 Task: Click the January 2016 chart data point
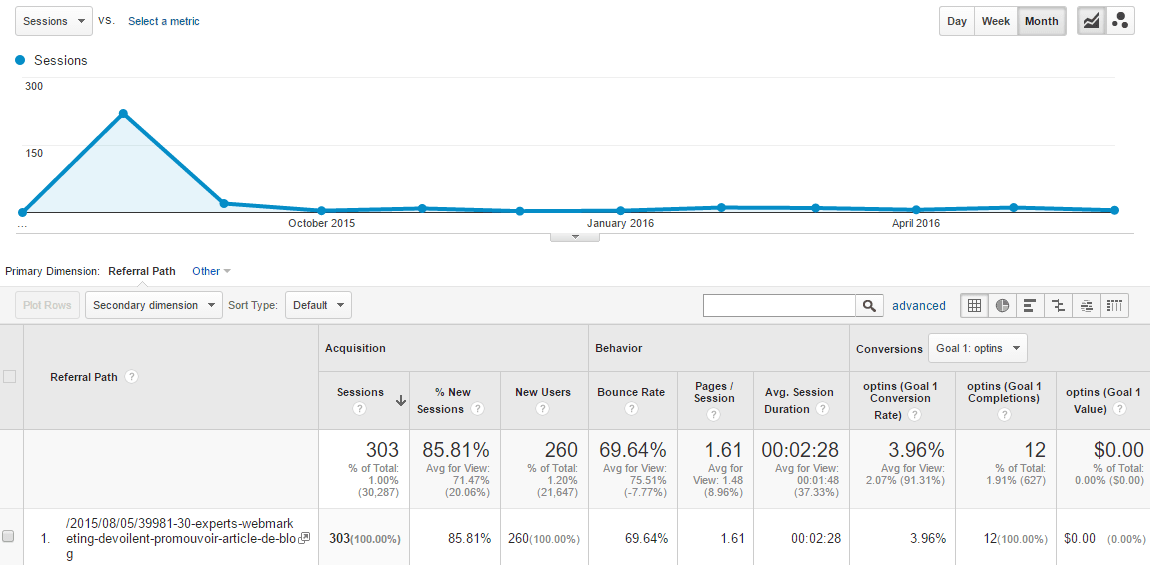pyautogui.click(x=620, y=211)
